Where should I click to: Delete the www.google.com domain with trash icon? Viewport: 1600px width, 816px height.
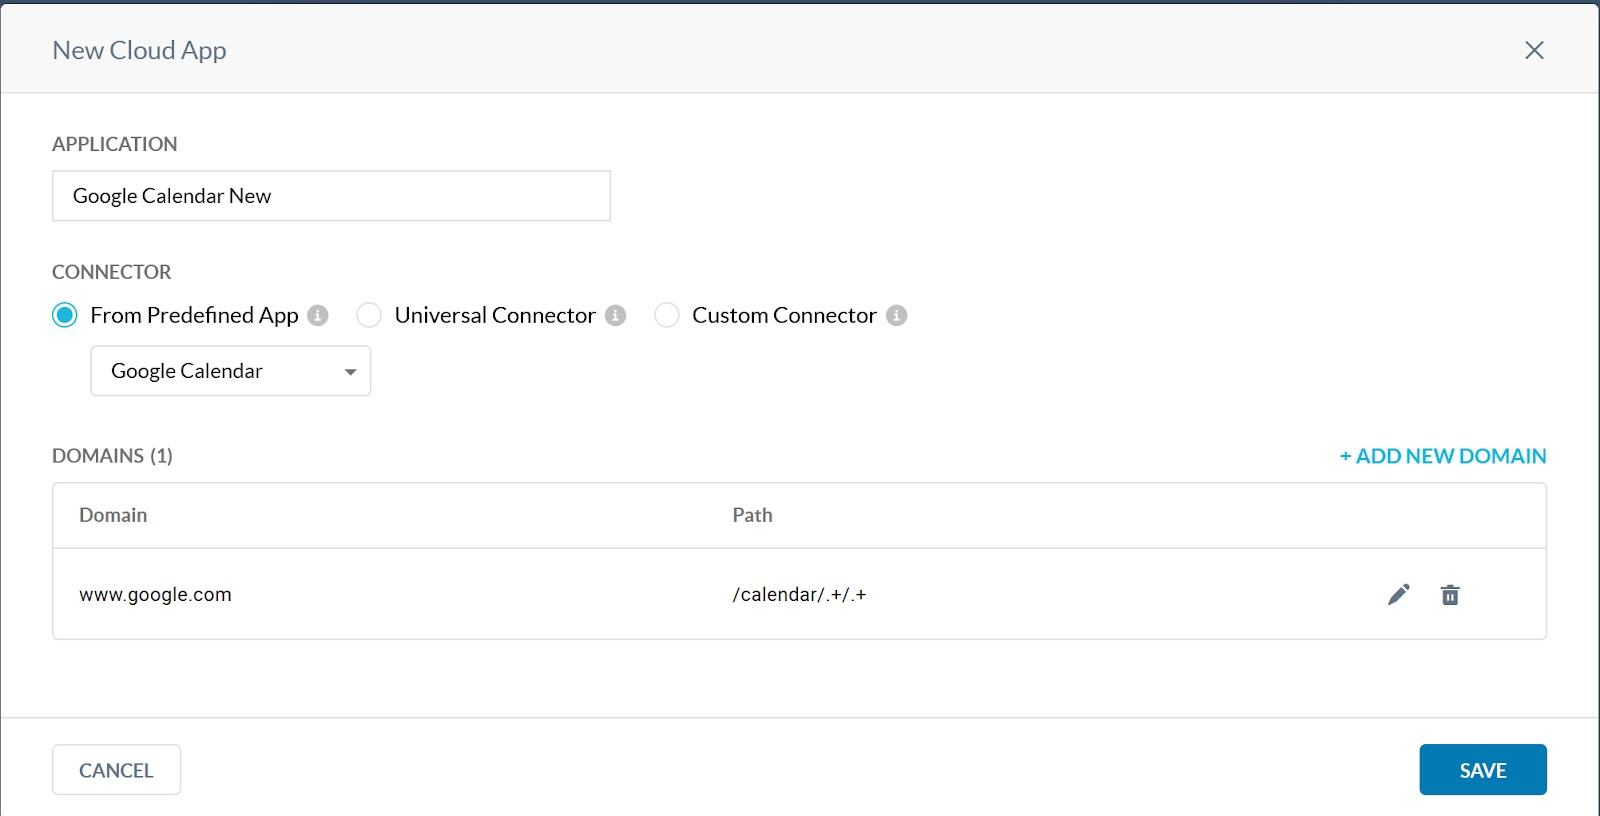tap(1450, 595)
